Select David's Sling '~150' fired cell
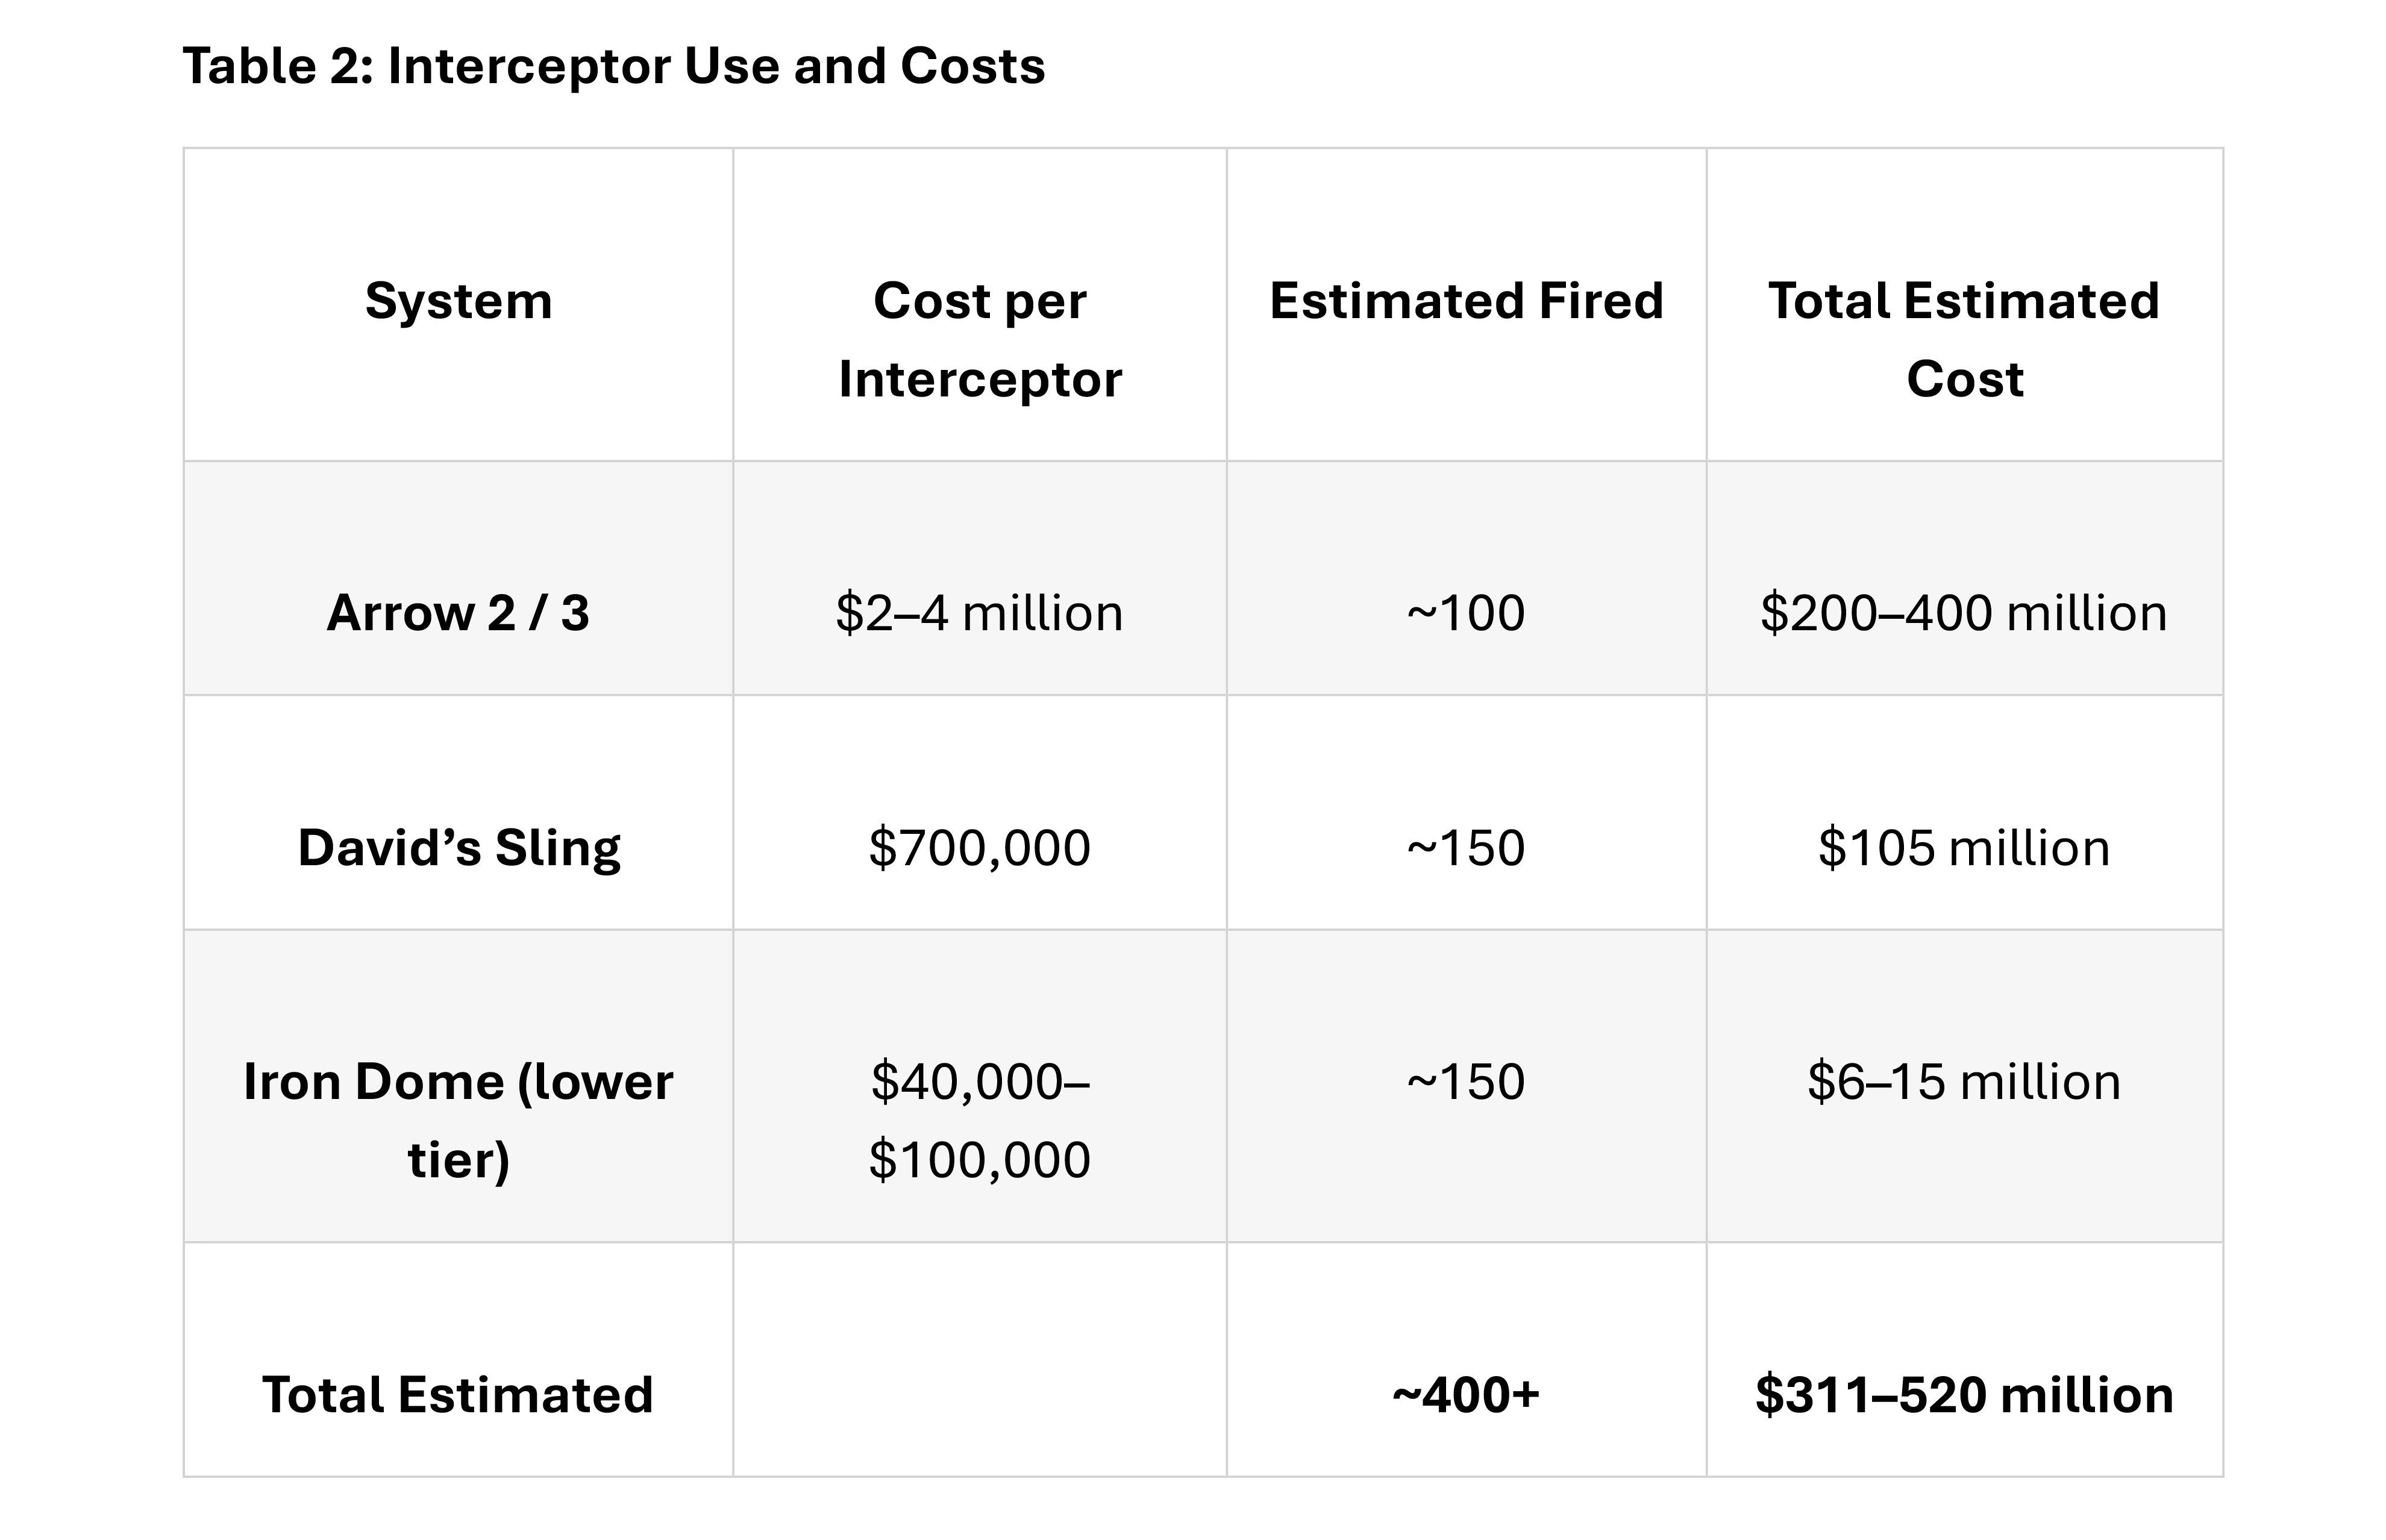The width and height of the screenshot is (2386, 1540). coord(1466,848)
